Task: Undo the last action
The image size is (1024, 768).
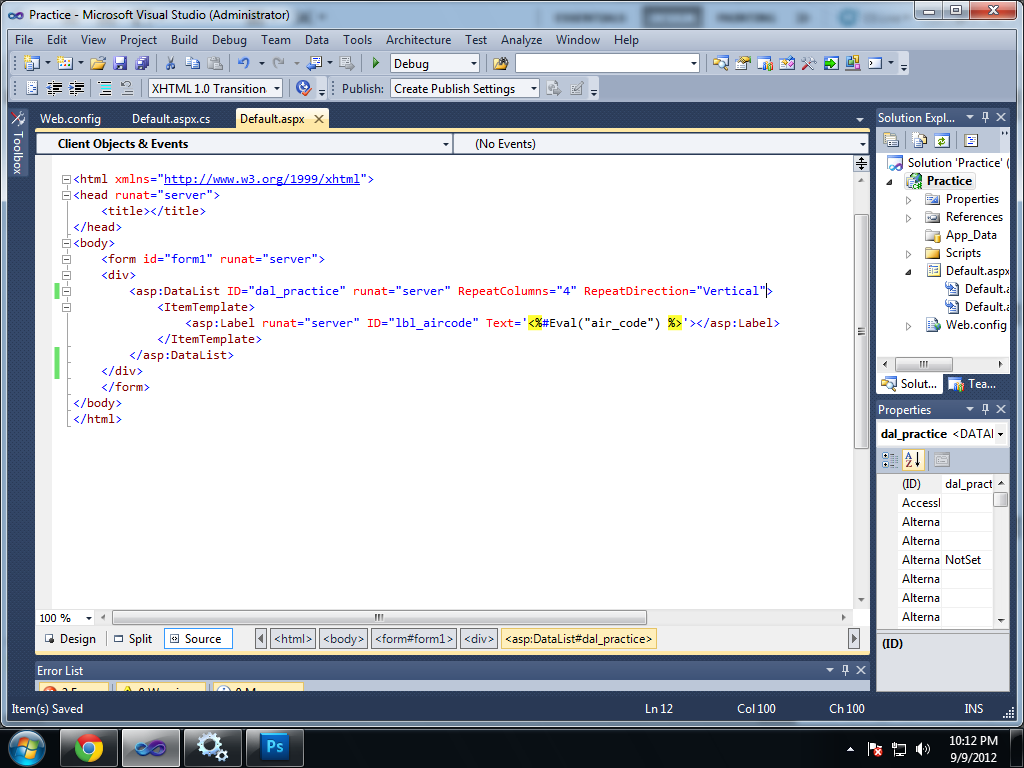Action: pos(244,63)
